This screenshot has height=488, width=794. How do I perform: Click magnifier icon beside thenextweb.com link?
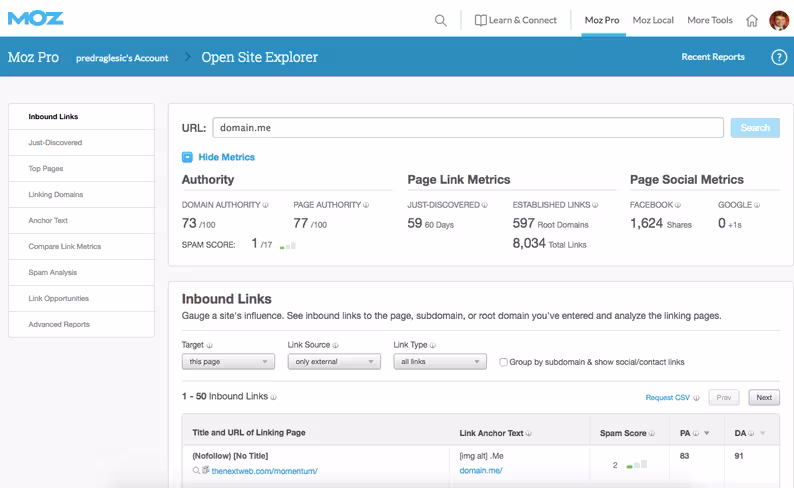click(x=196, y=471)
